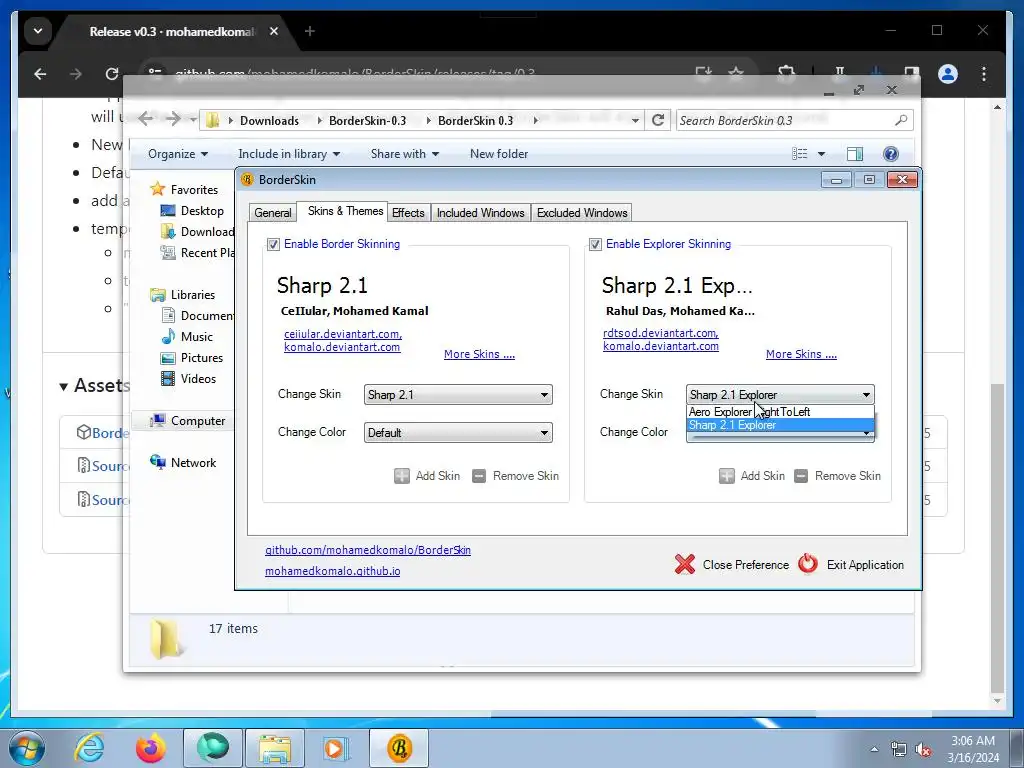The image size is (1024, 768).
Task: Open the Excluded Windows tab
Action: pyautogui.click(x=582, y=213)
